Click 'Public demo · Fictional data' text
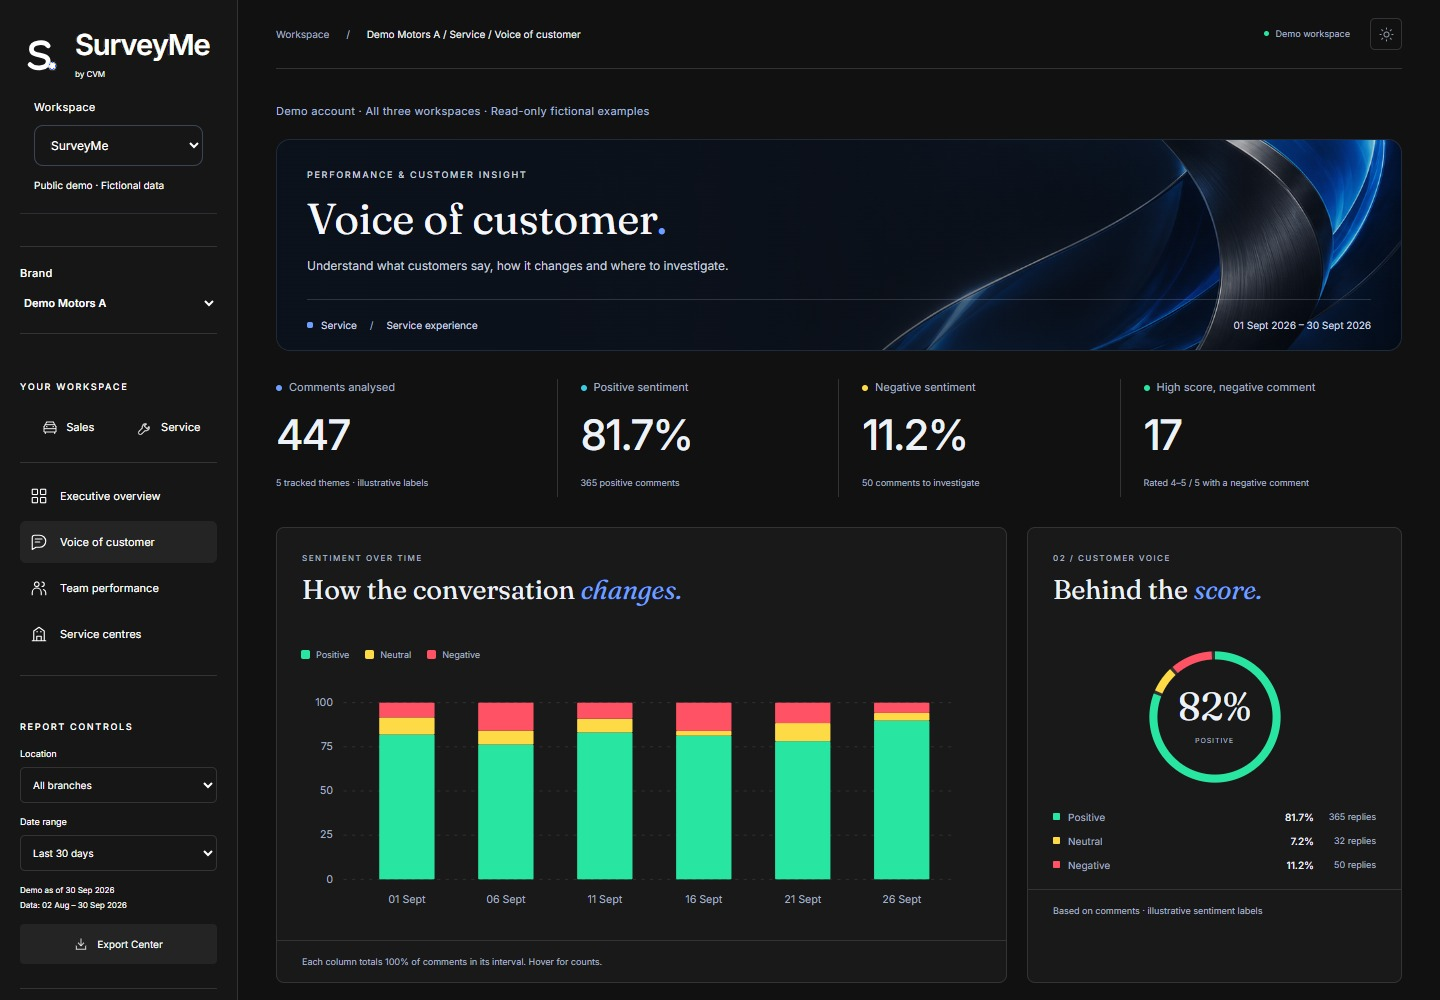 click(x=99, y=185)
